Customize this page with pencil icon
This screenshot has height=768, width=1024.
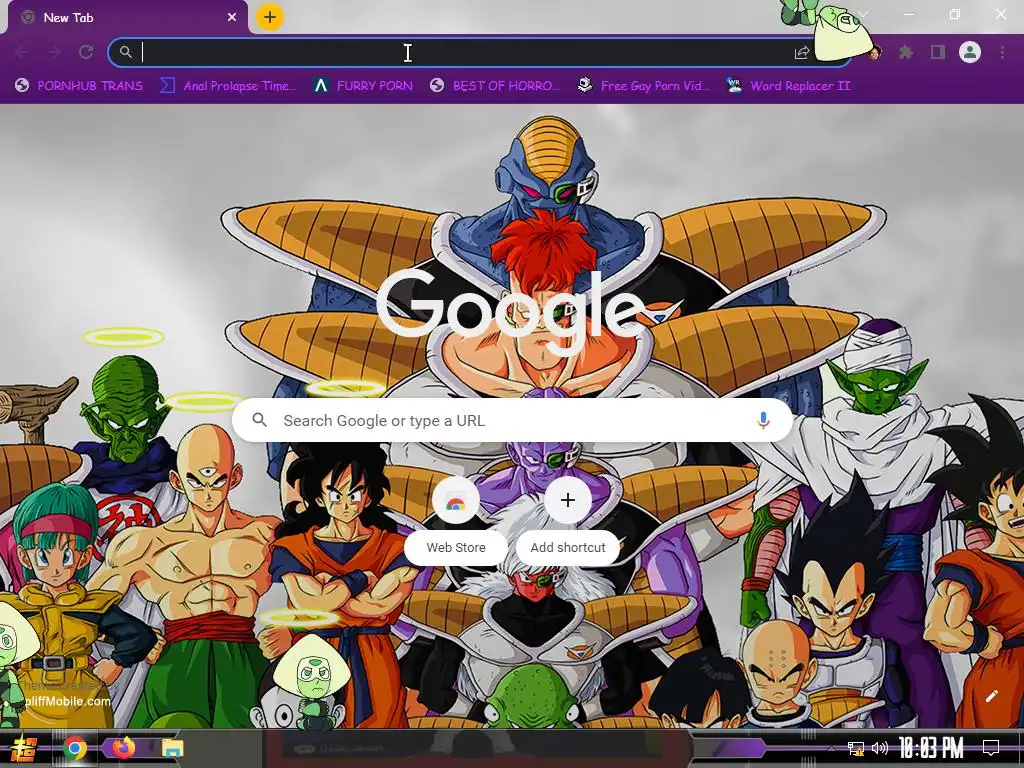(991, 696)
